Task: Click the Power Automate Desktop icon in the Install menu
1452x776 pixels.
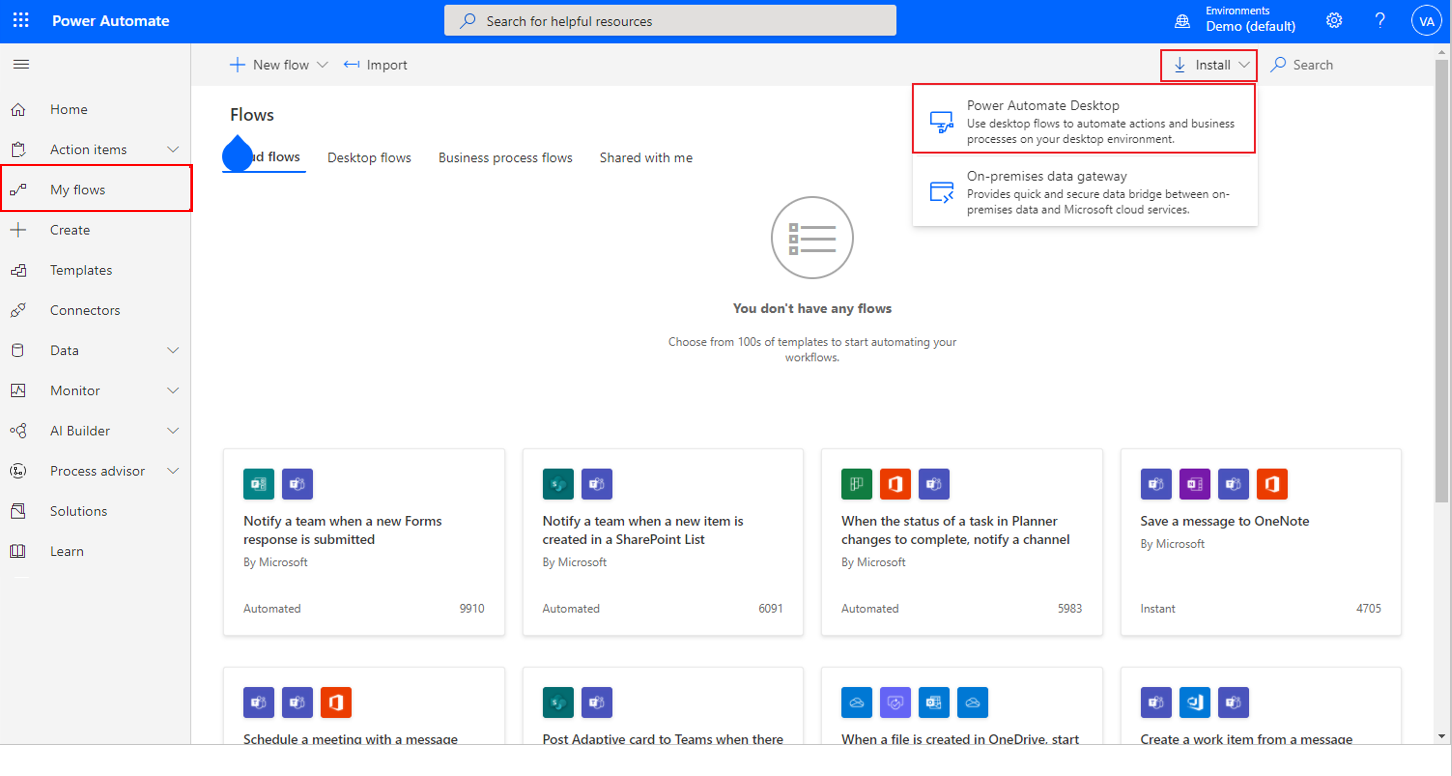Action: click(x=941, y=119)
